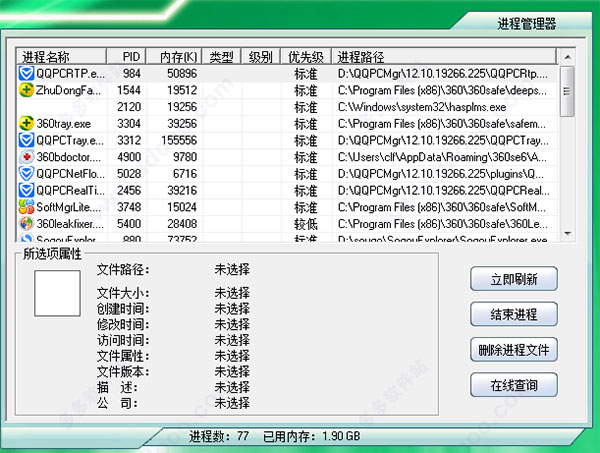
Task: Click the 已用内存: 1.90 GB status text
Action: [x=312, y=436]
